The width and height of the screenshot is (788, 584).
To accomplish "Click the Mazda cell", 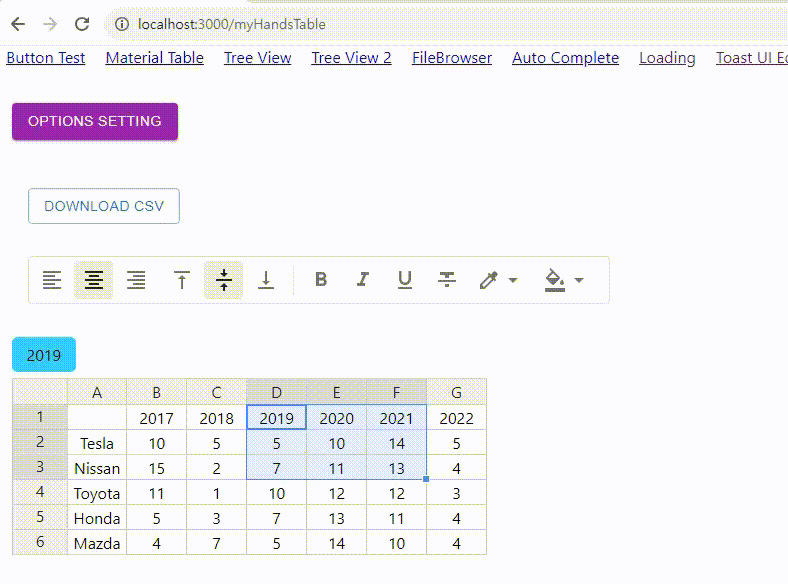I will (97, 543).
